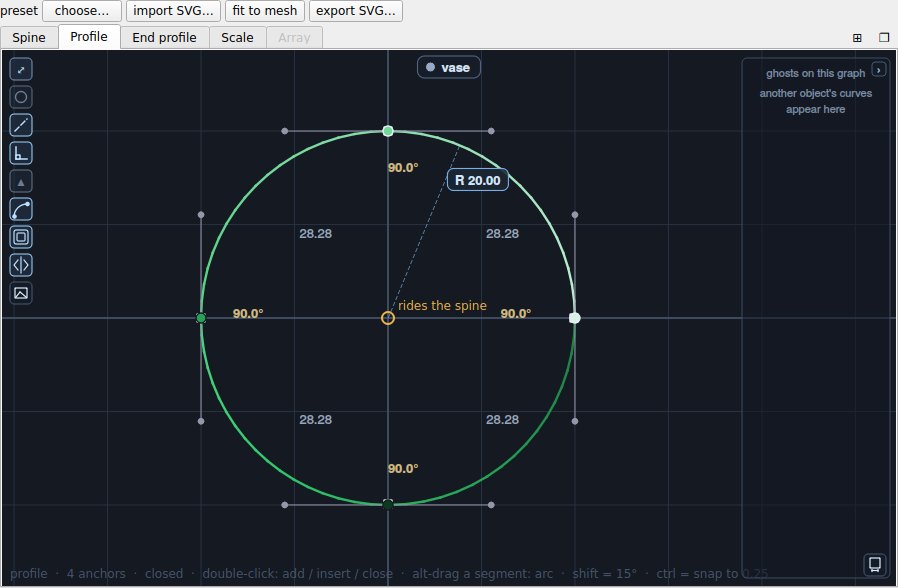898x588 pixels.
Task: Toggle the vase object pill
Action: [x=448, y=68]
